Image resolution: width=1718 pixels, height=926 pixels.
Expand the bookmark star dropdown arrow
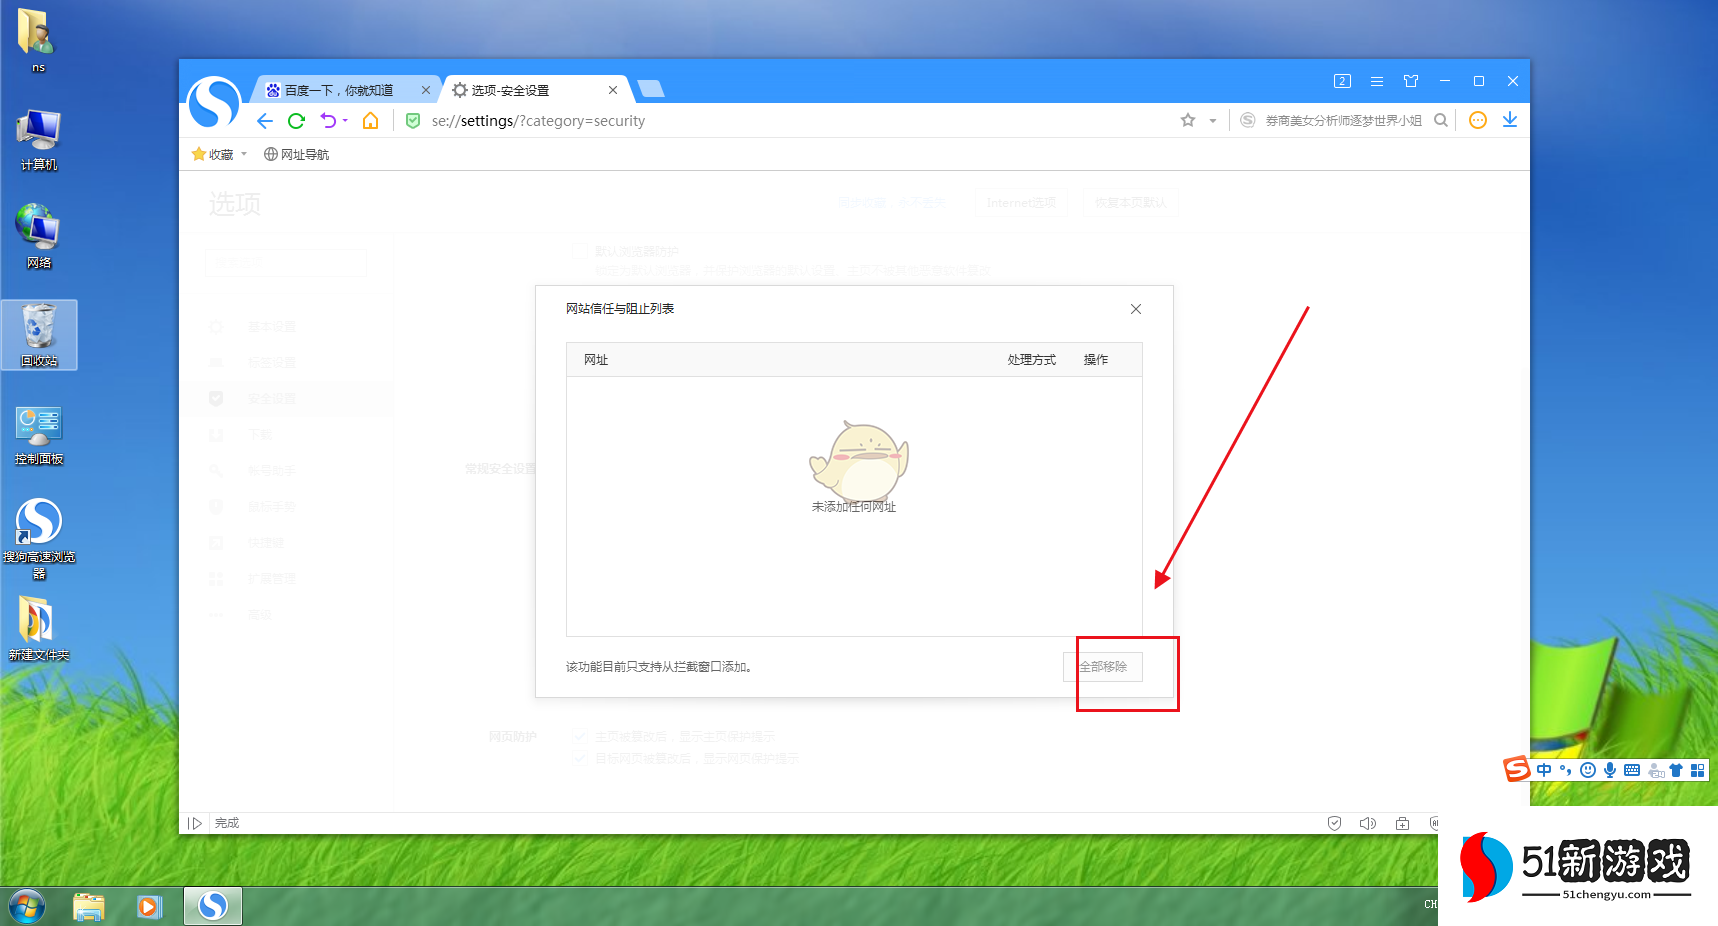pos(1212,119)
